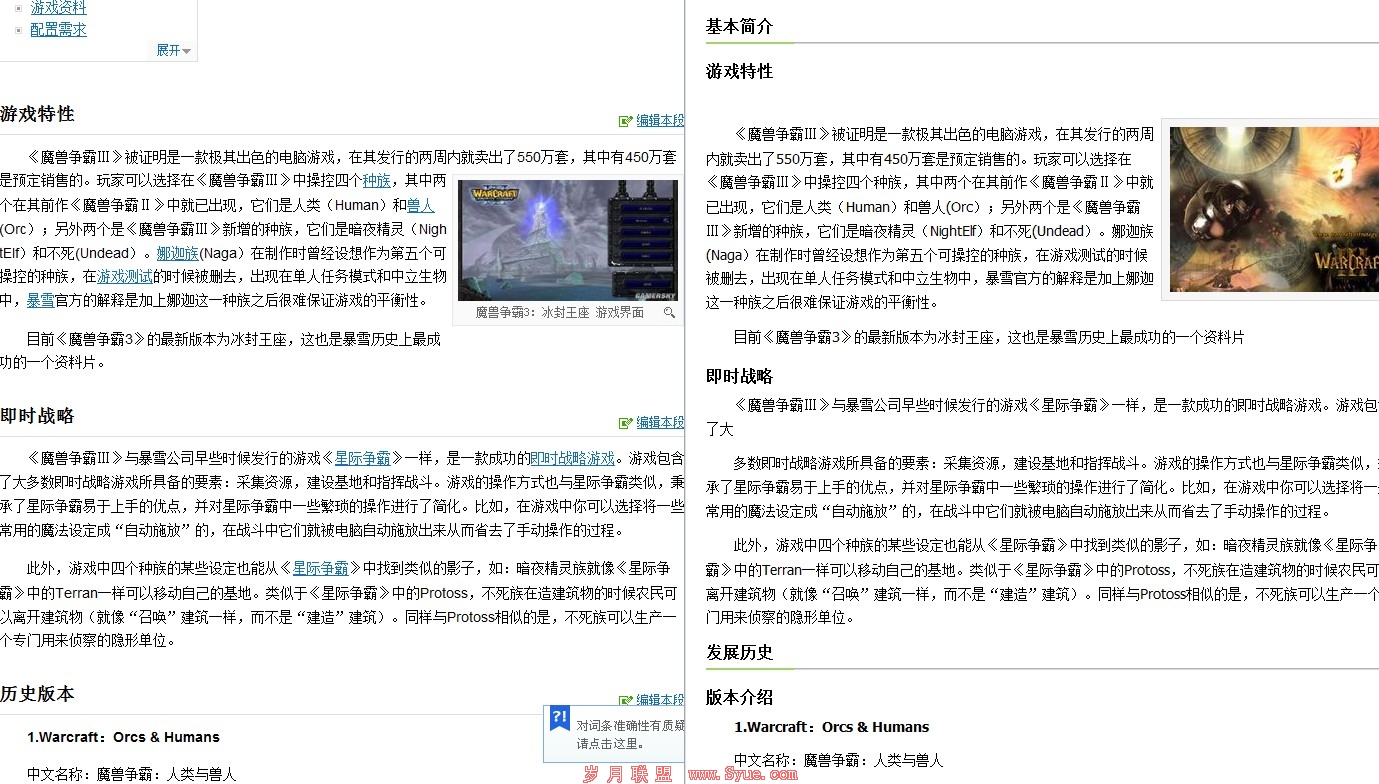Viewport: 1379px width, 784px height.
Task: Click the right page 即时战略 subheading
Action: click(739, 377)
